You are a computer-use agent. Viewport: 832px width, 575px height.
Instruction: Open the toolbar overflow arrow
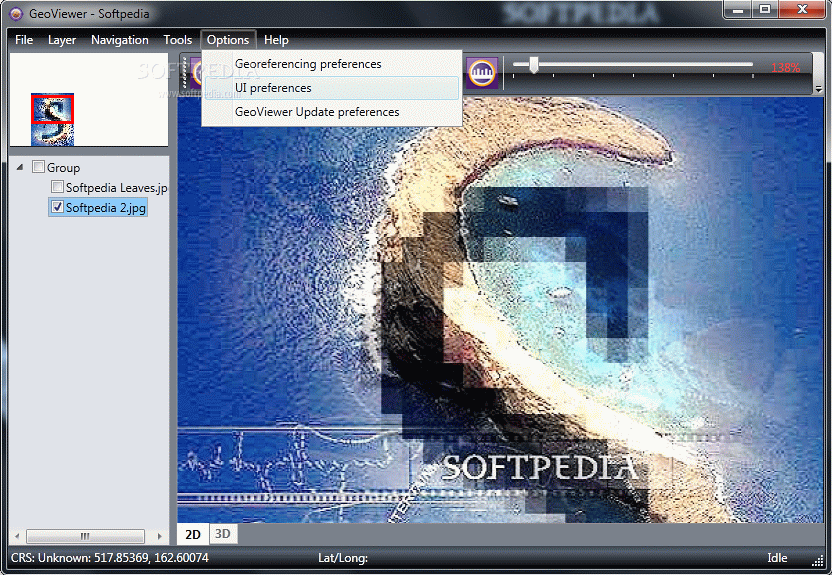click(819, 89)
